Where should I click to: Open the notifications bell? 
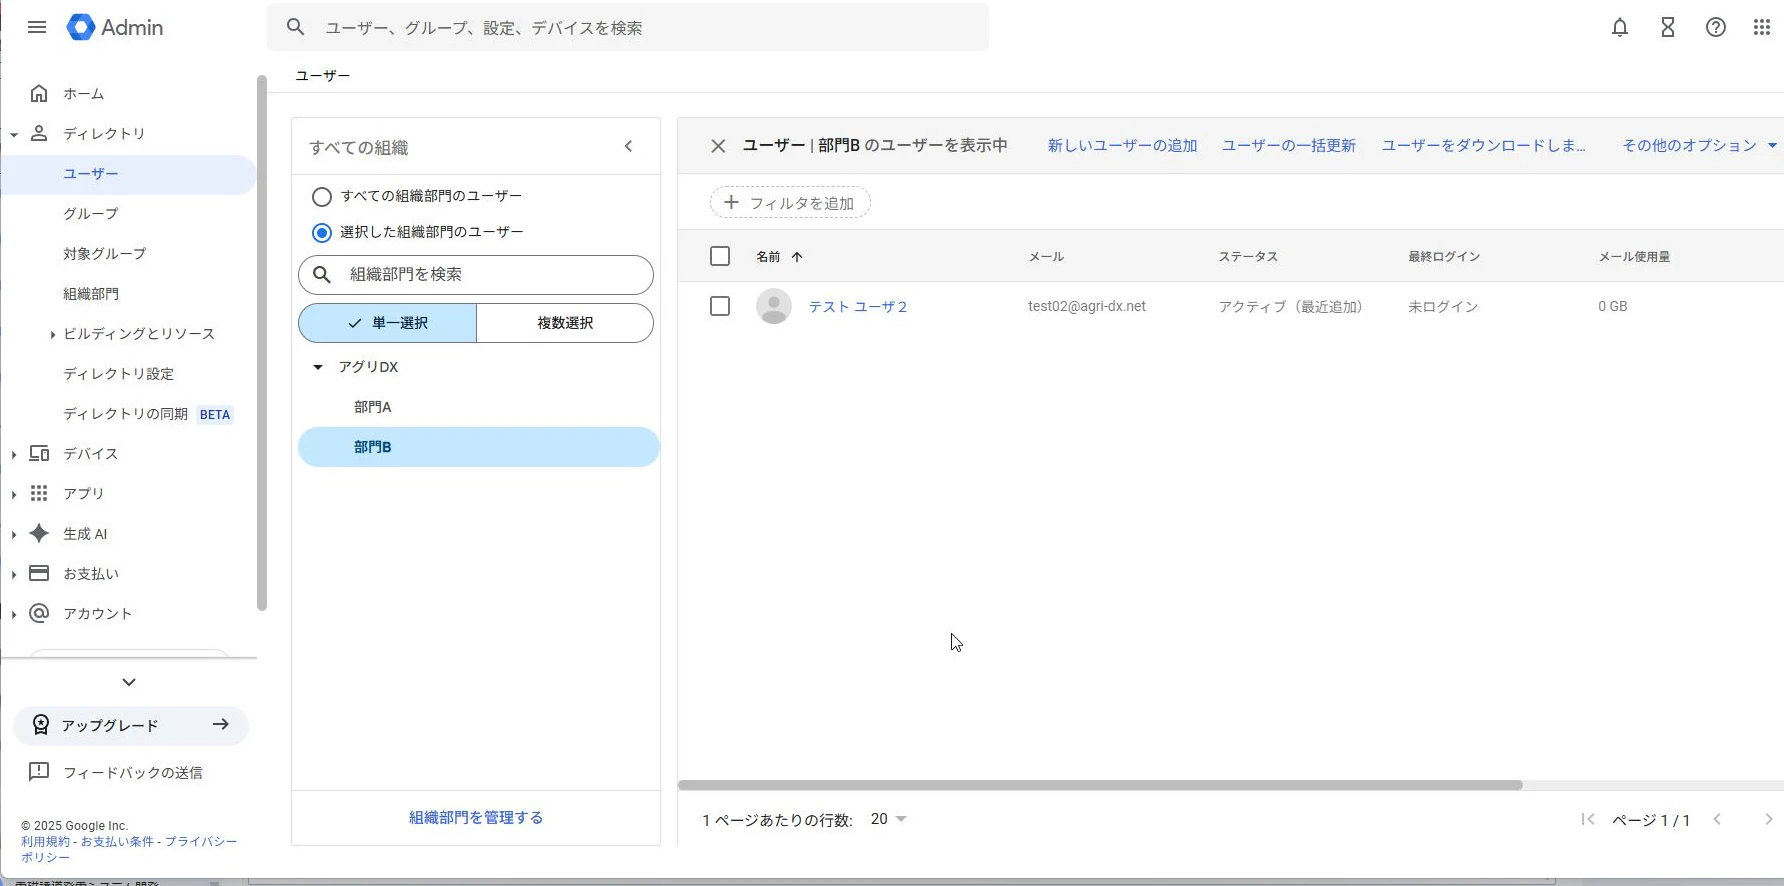[1620, 28]
